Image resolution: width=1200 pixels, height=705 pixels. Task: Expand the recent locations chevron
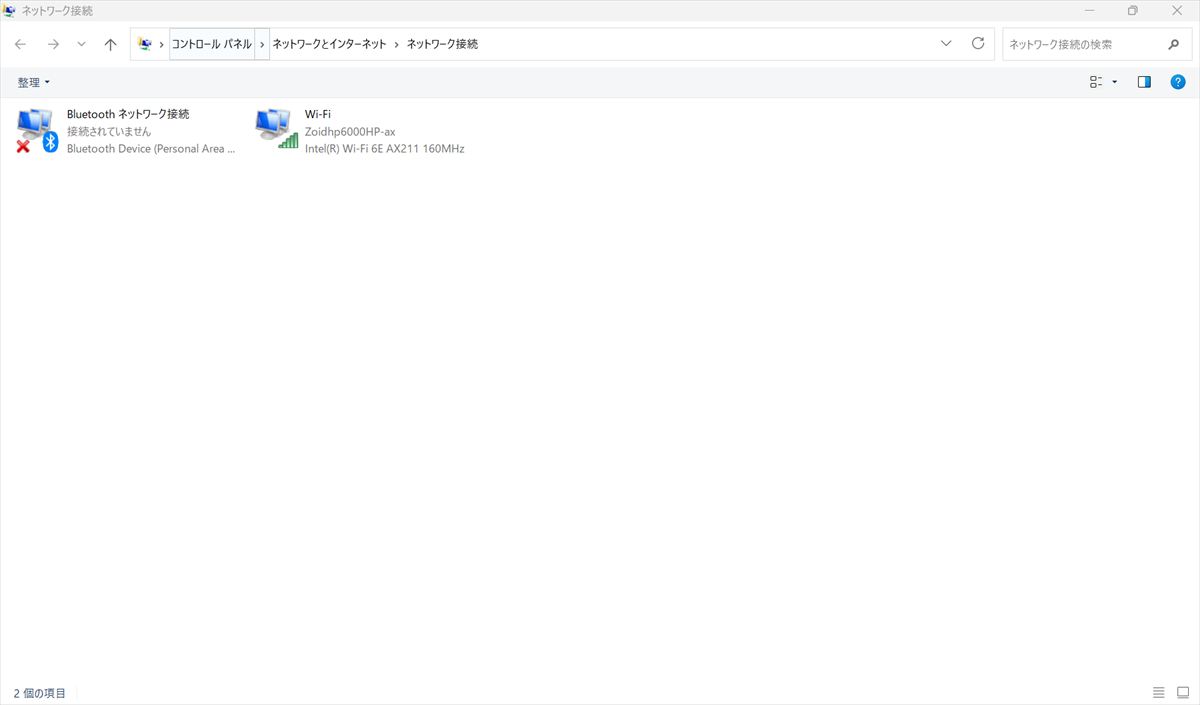[82, 44]
